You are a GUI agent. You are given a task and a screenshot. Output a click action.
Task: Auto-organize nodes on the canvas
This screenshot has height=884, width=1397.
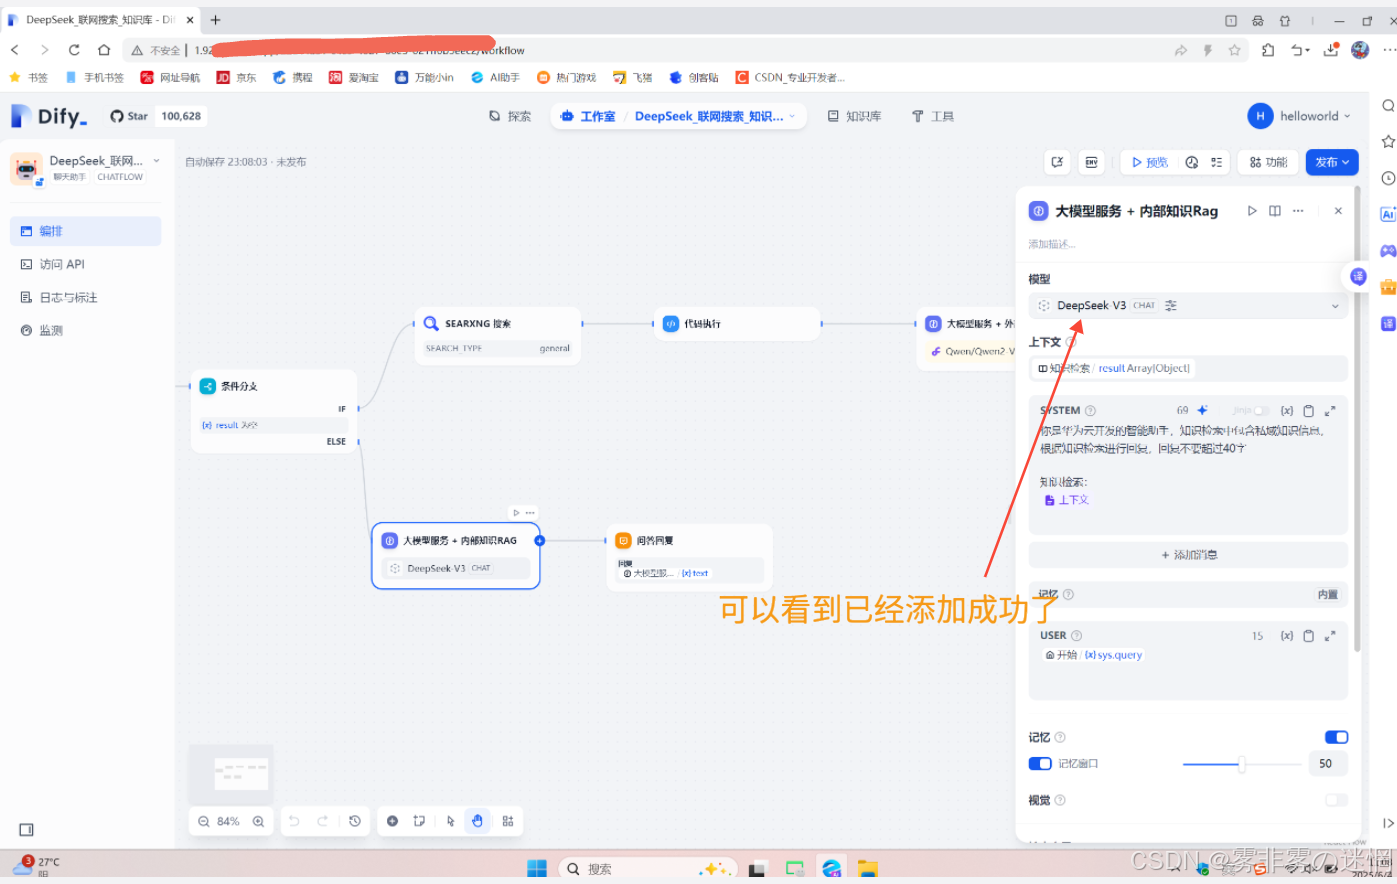tap(508, 821)
